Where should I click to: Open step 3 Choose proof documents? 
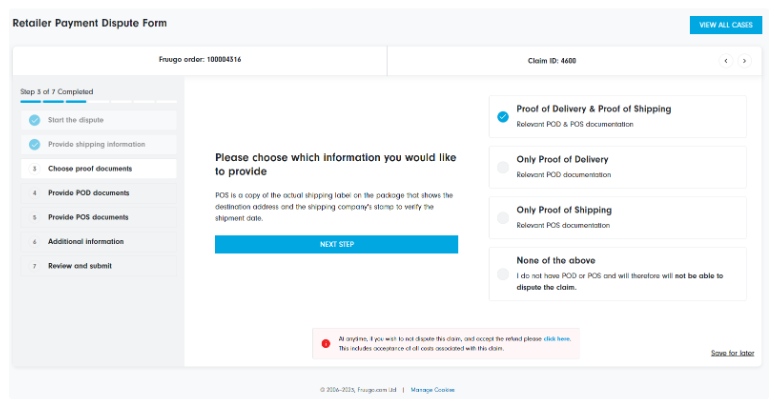click(90, 169)
